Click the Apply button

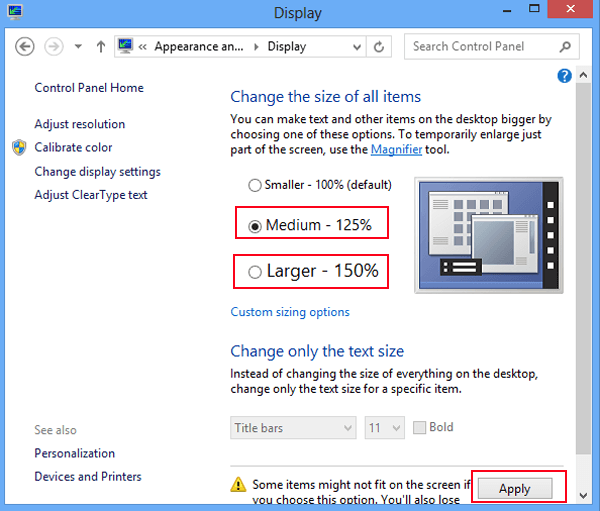click(x=515, y=488)
